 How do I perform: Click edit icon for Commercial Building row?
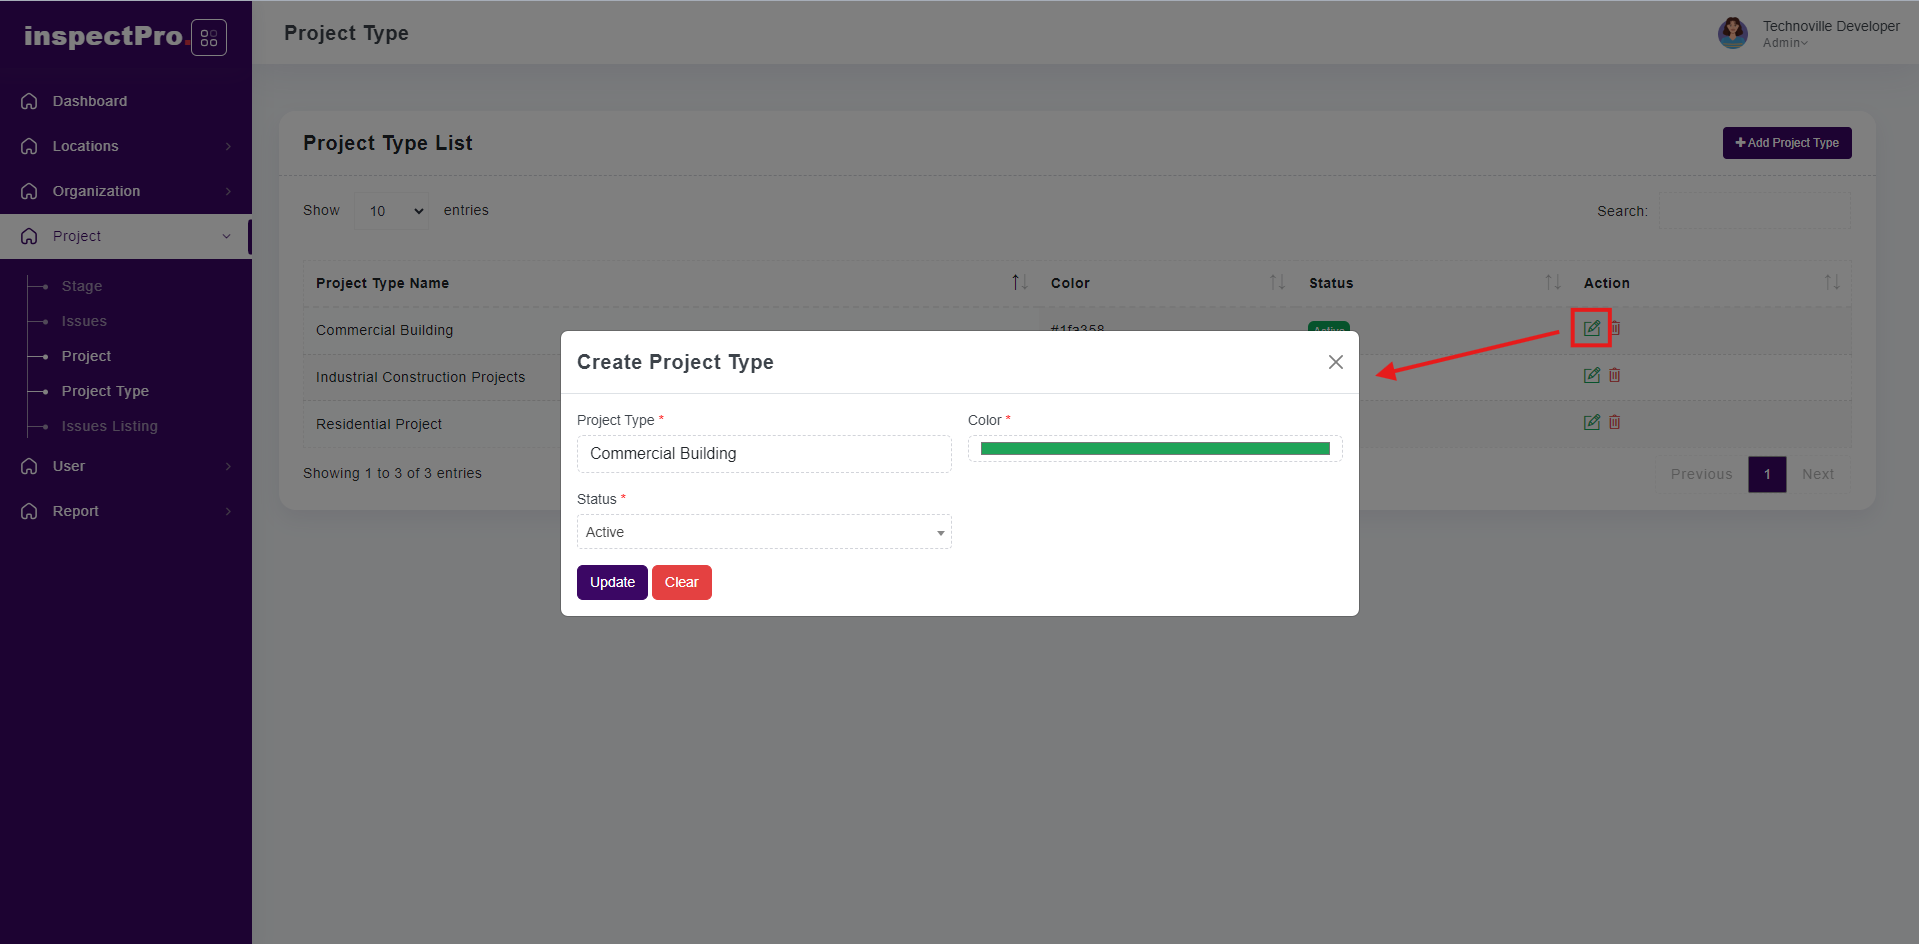[x=1591, y=328]
